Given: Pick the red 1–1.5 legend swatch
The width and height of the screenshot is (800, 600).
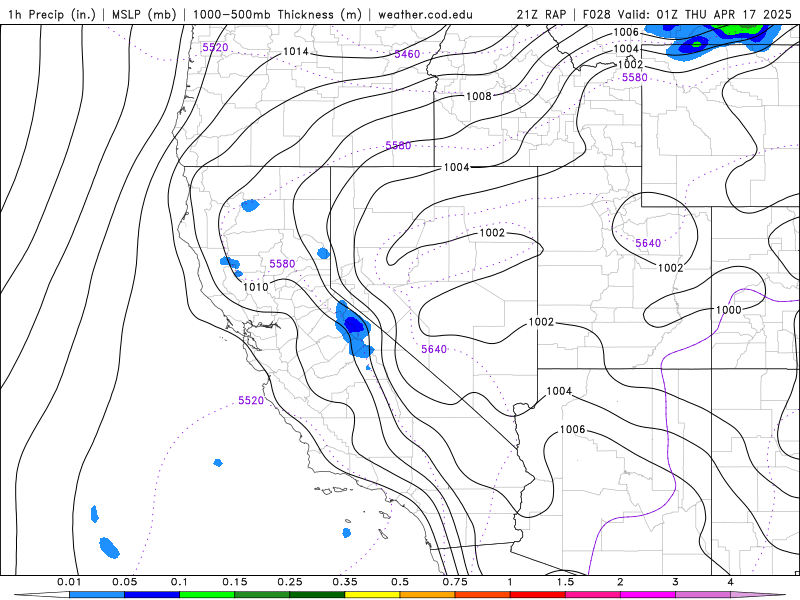Looking at the screenshot, I should click(537, 595).
